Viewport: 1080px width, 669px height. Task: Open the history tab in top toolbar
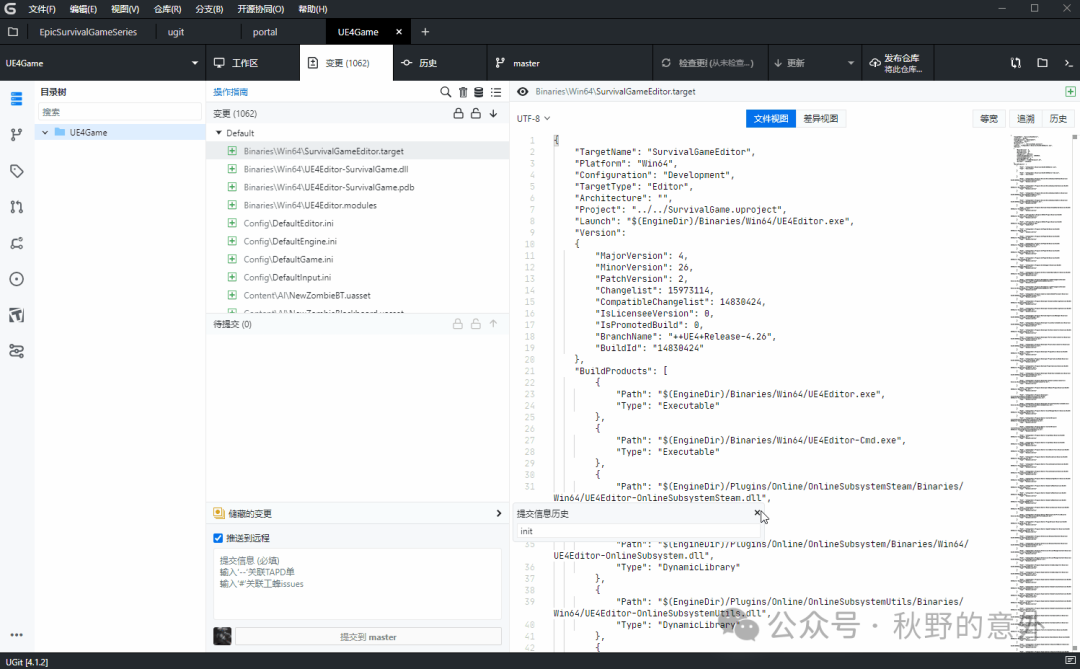point(440,63)
